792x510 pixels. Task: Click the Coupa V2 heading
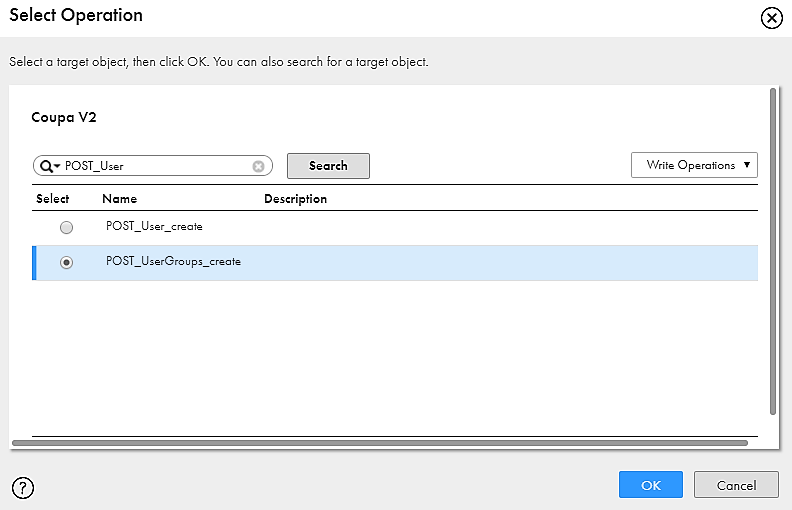(64, 118)
